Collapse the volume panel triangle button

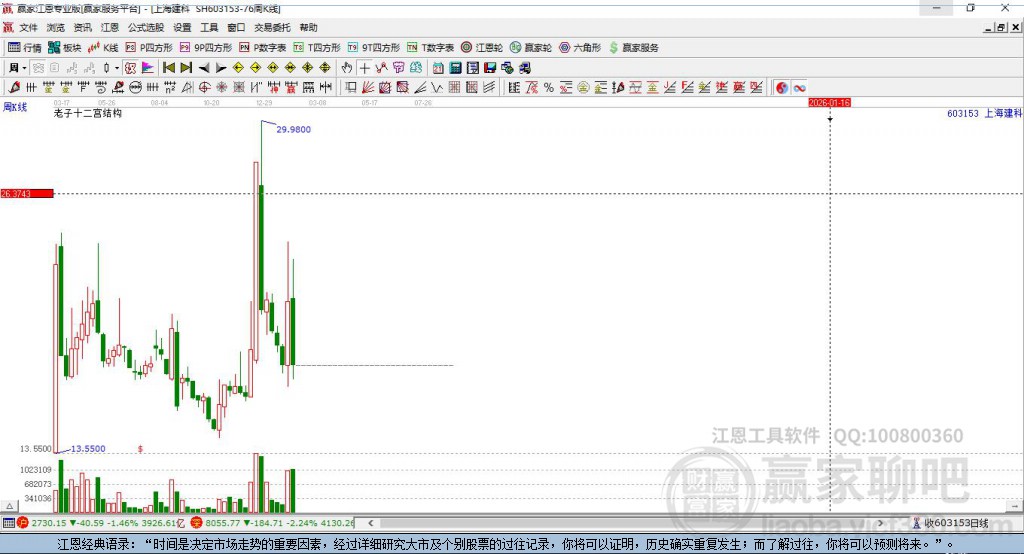[9, 506]
